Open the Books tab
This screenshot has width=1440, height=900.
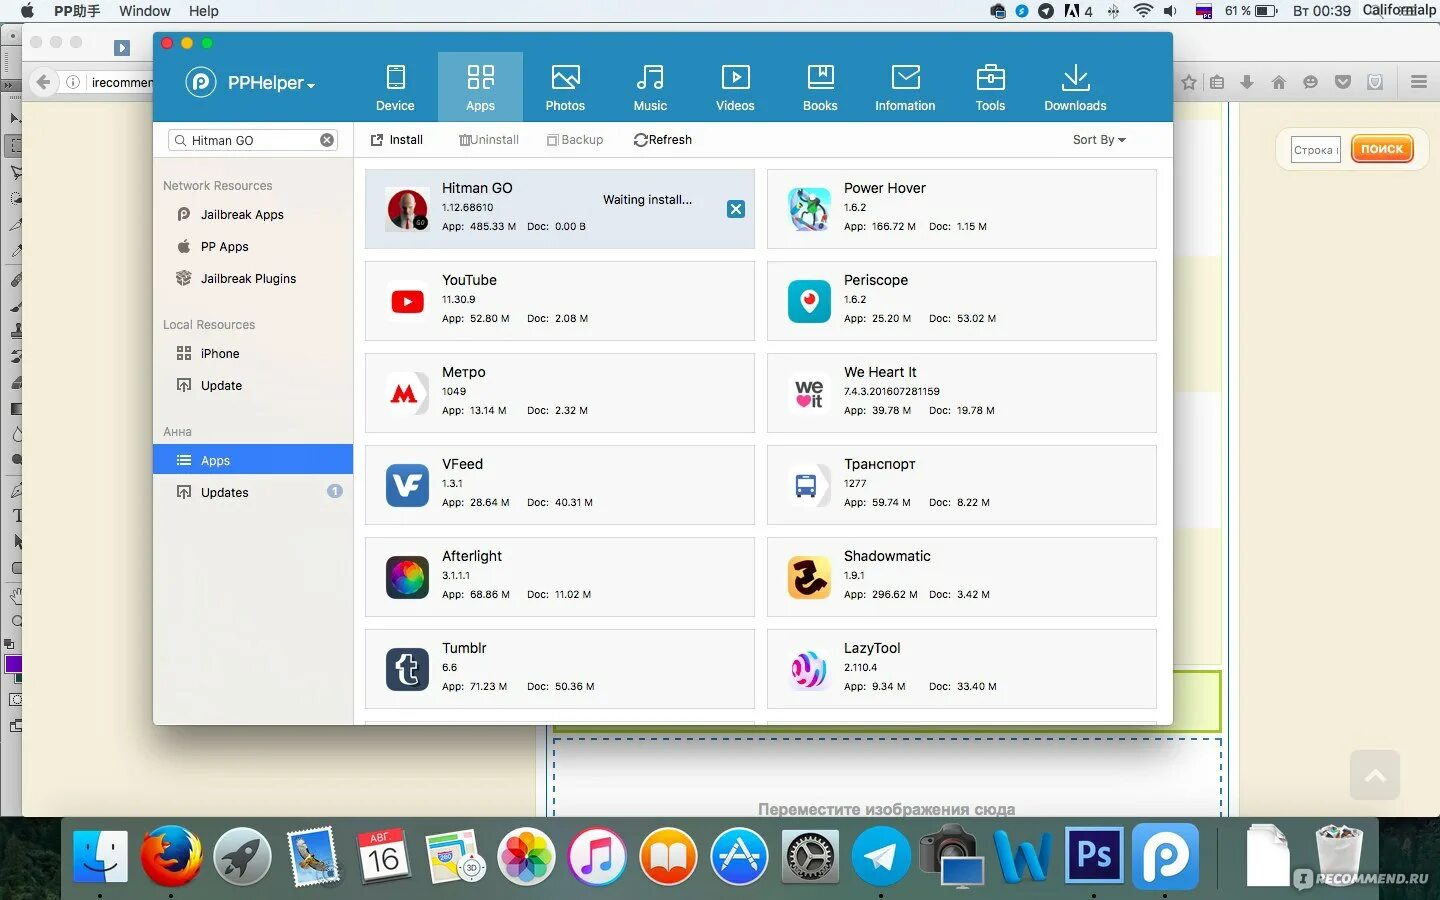[x=820, y=87]
